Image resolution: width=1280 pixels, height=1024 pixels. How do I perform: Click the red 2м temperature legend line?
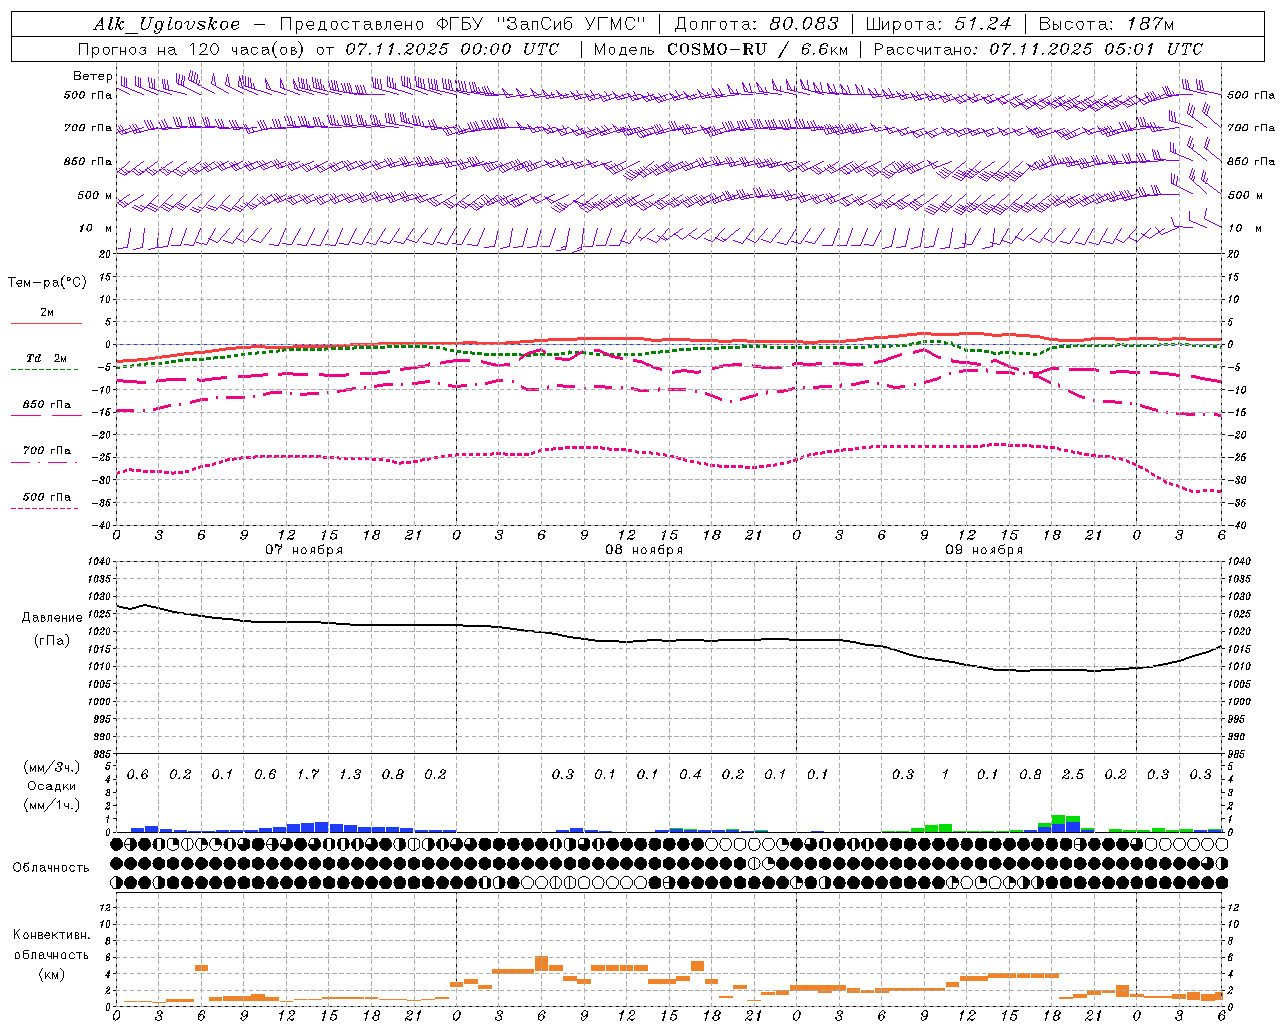pyautogui.click(x=46, y=323)
